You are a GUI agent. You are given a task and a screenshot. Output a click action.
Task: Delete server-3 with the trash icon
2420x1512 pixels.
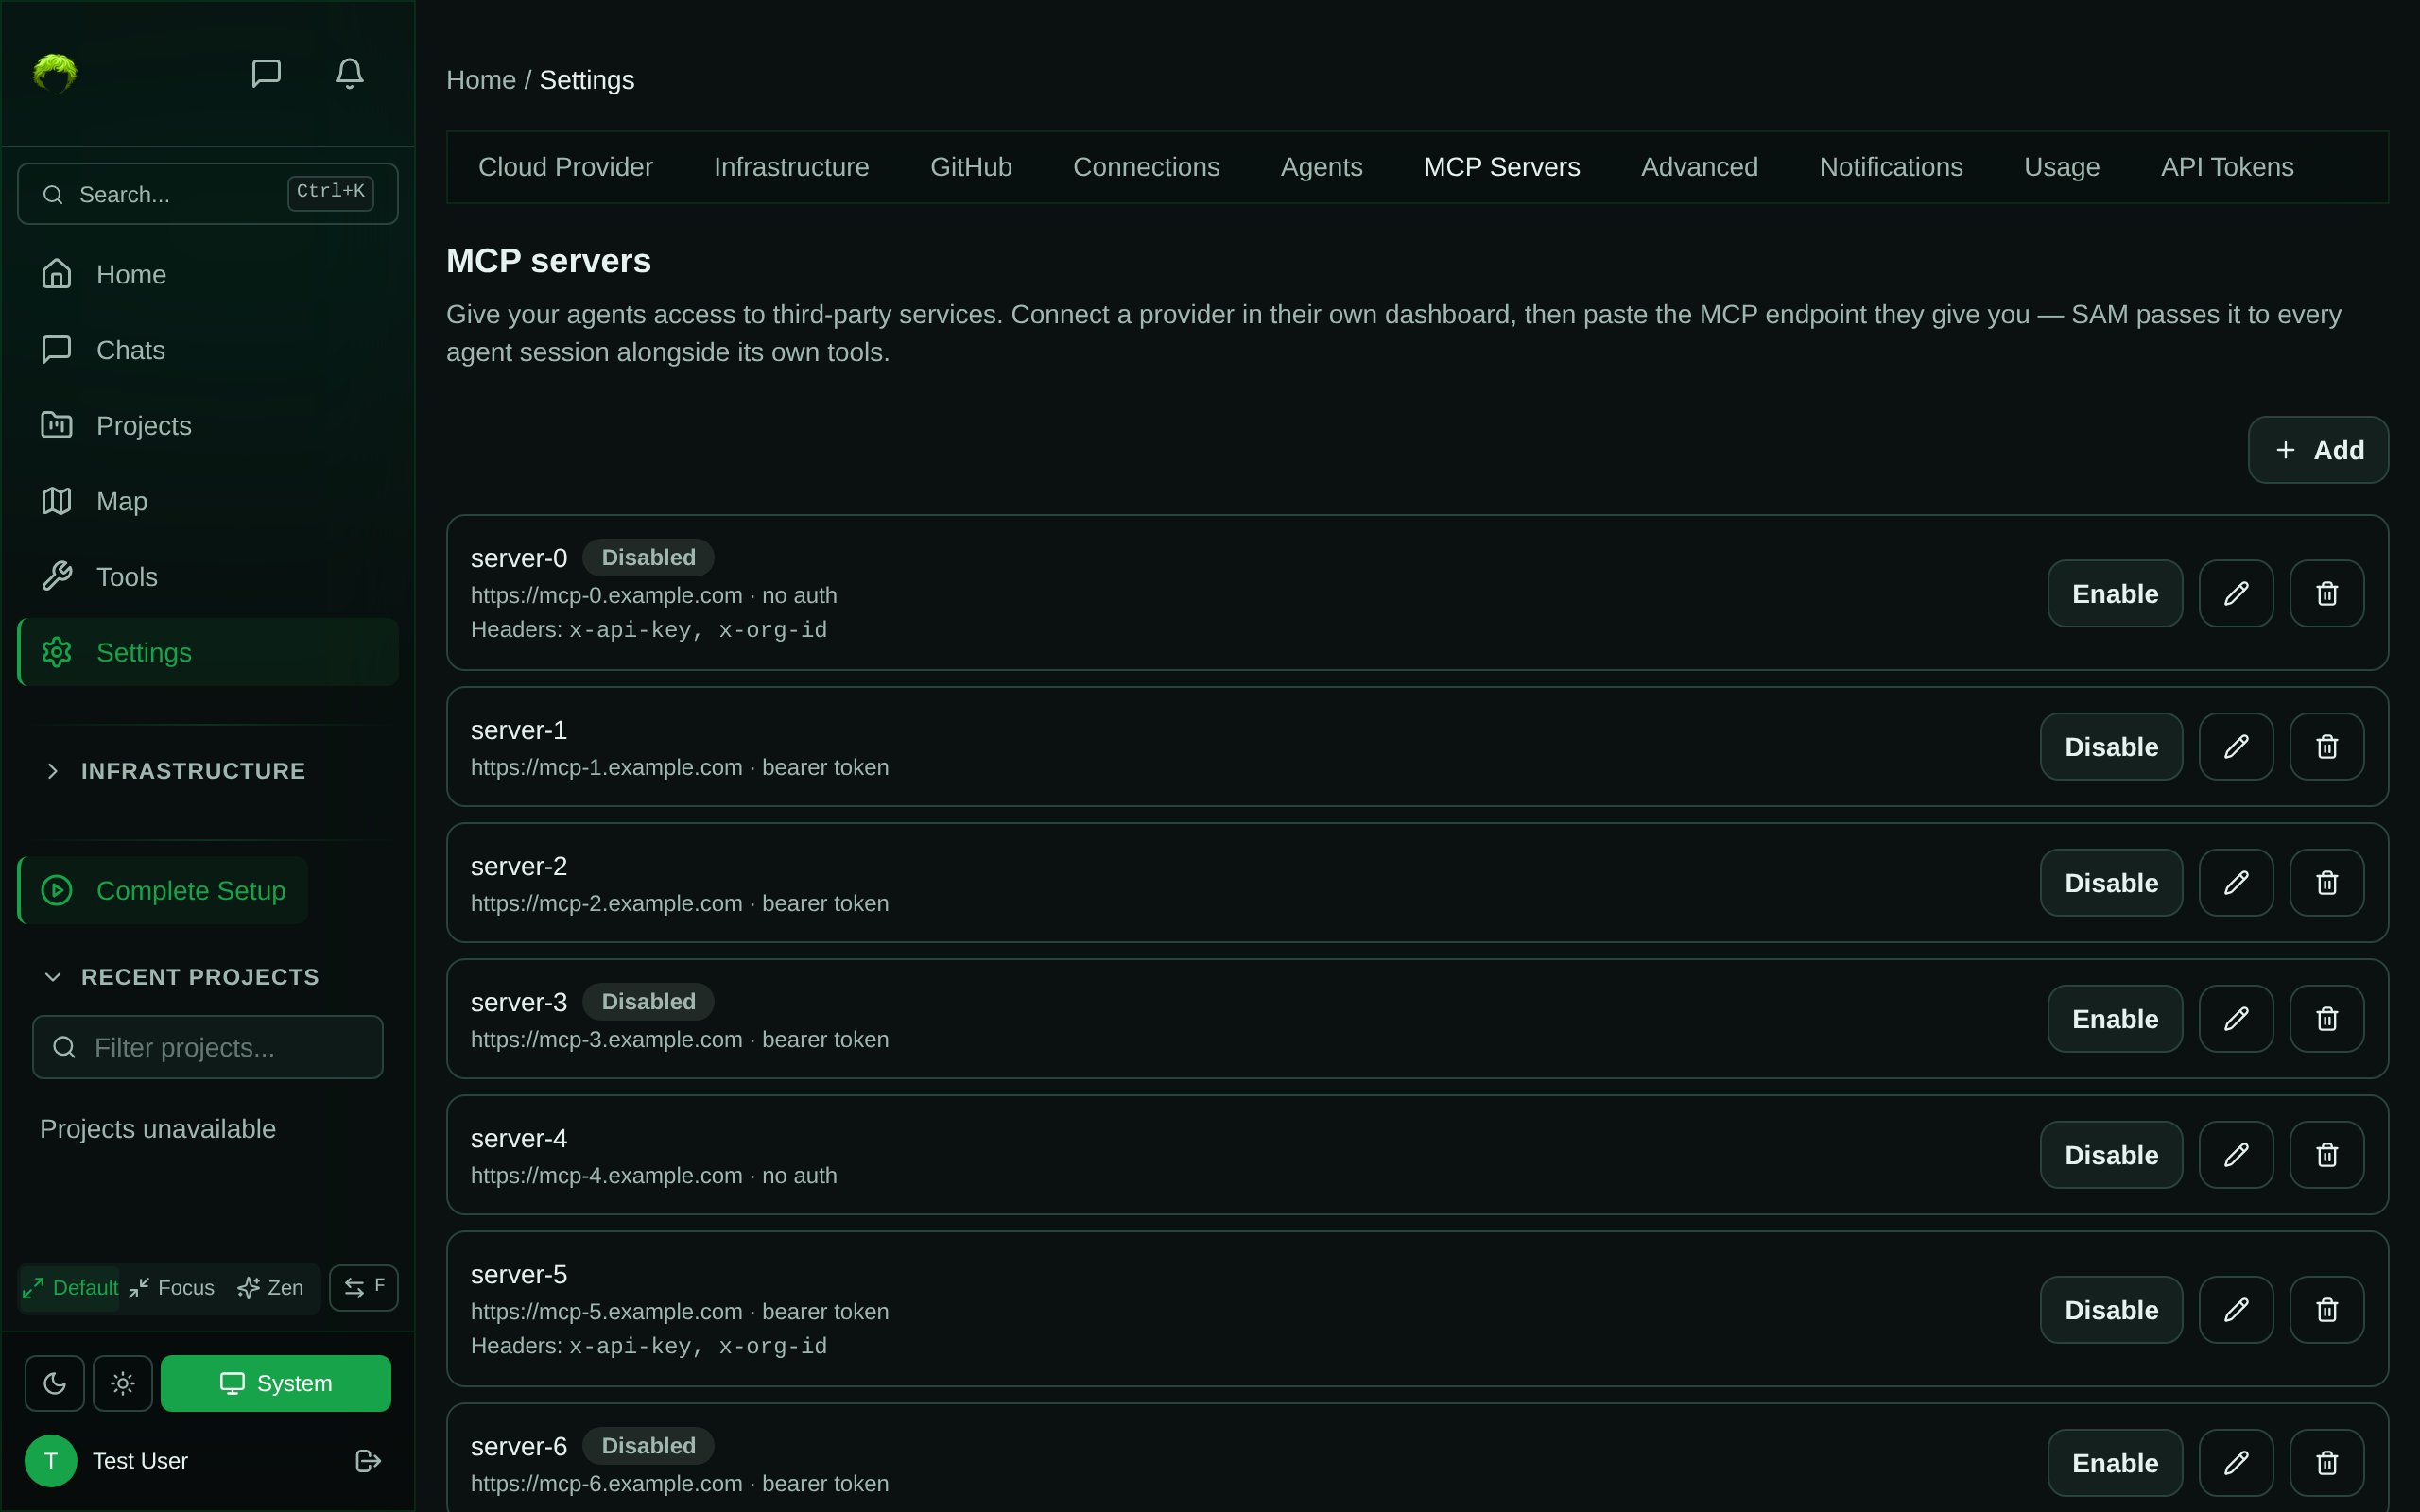click(2327, 1019)
